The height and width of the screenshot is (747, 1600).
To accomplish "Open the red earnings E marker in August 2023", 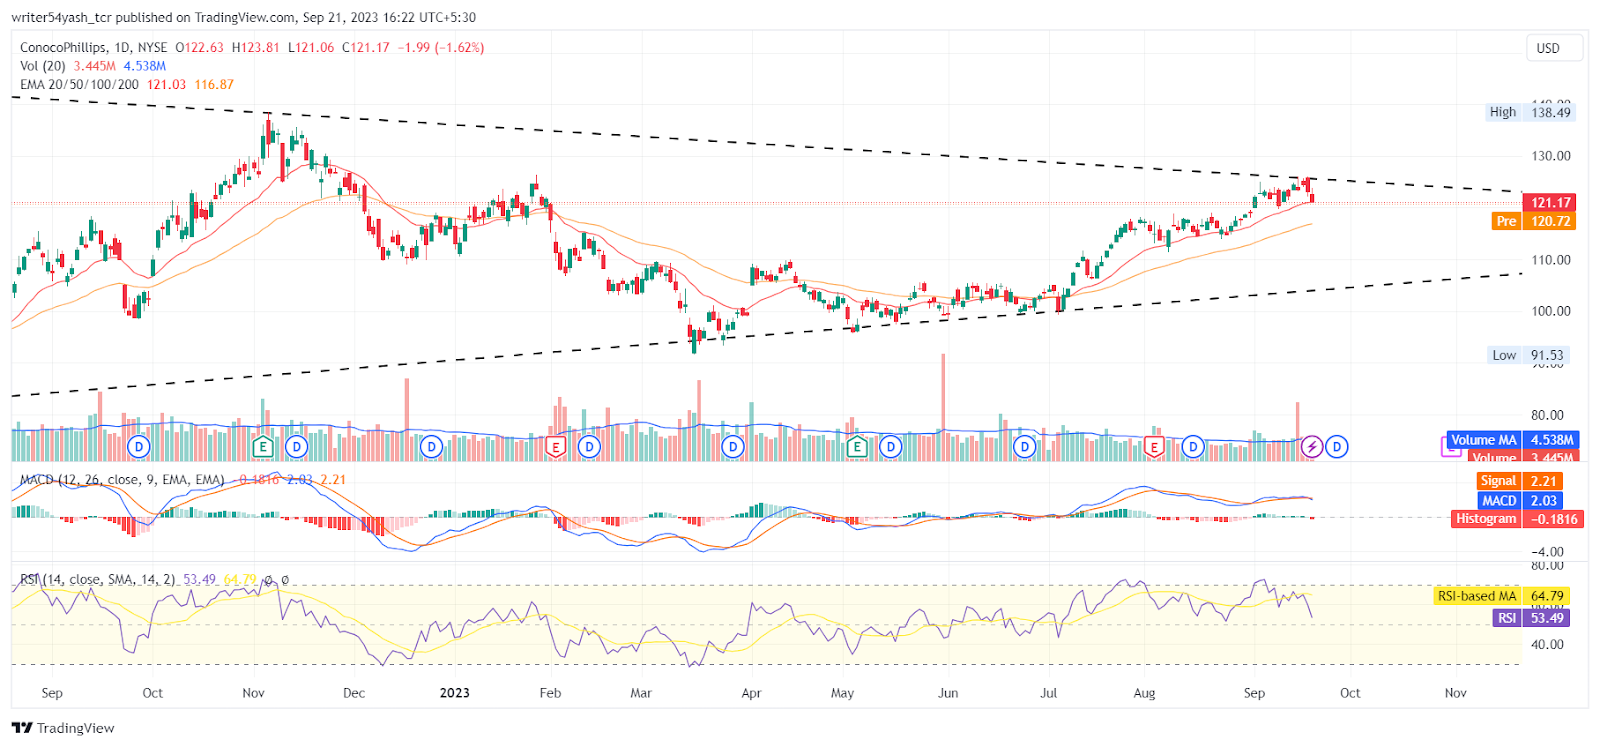I will click(1154, 446).
